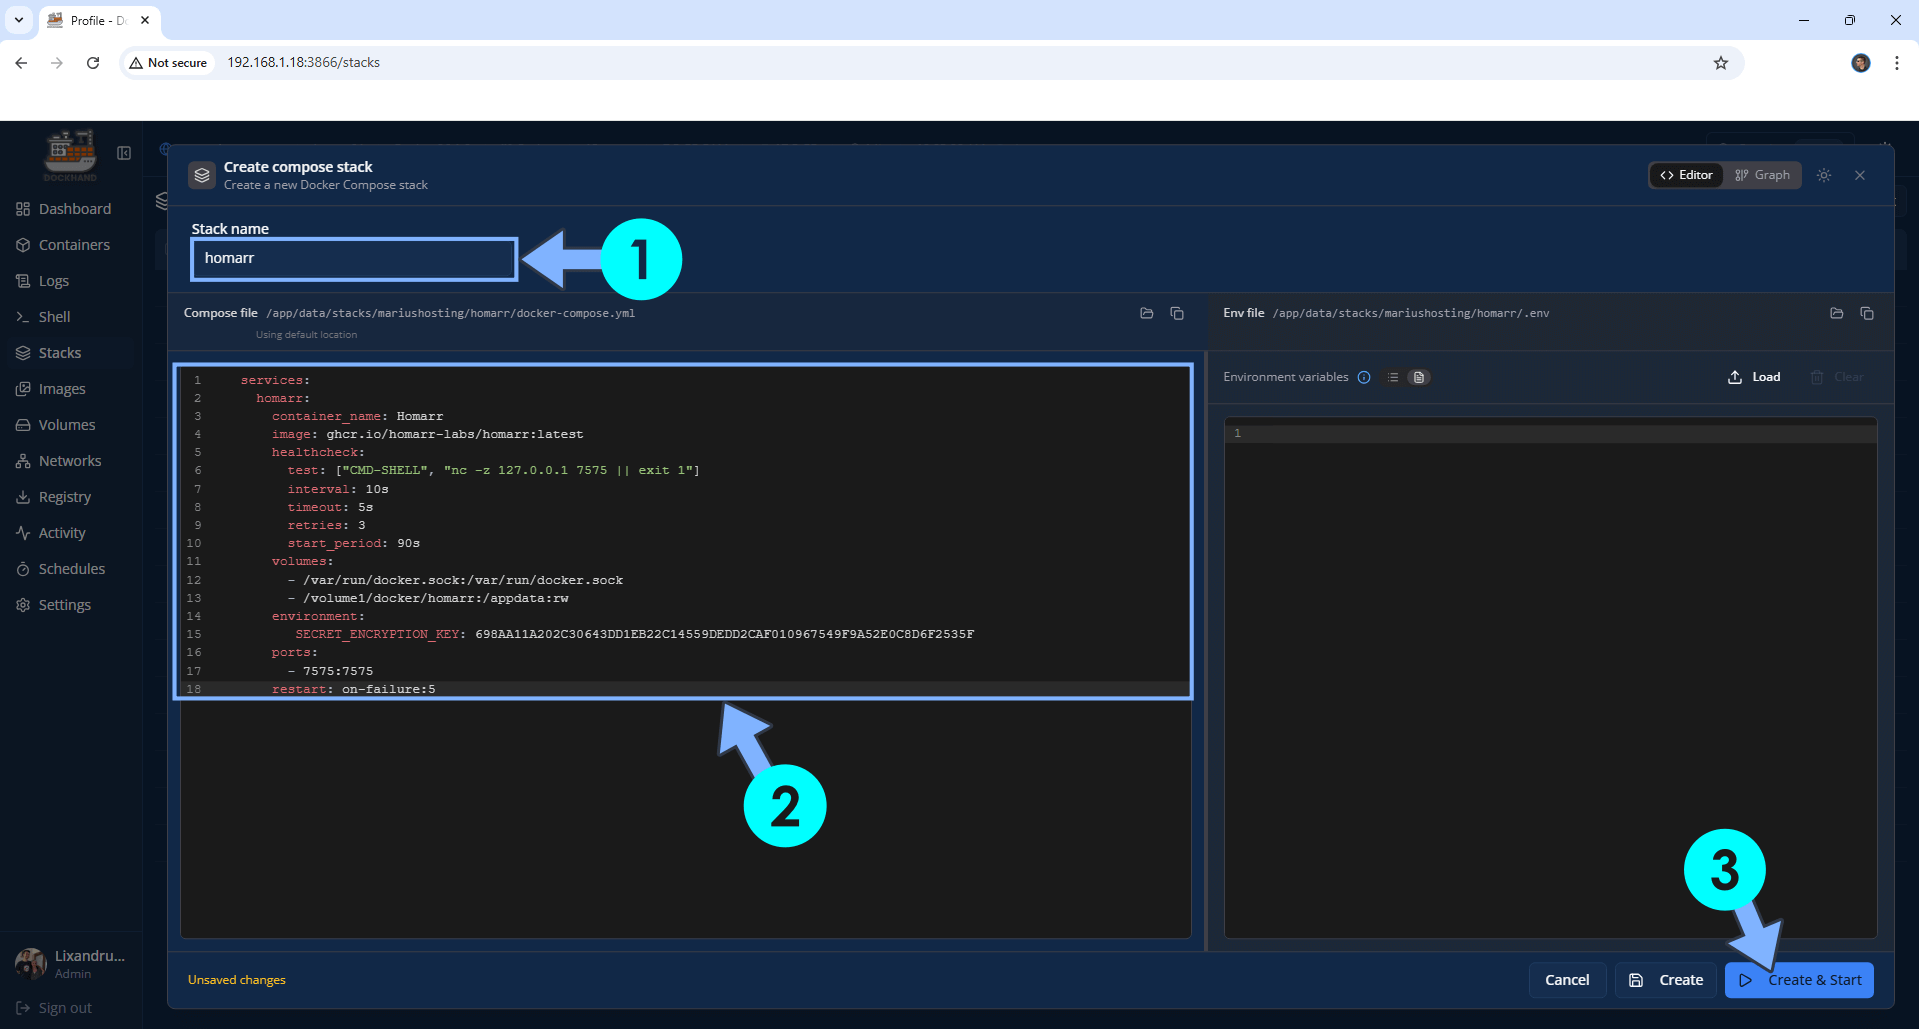
Task: Switch to the Graph tab
Action: [1762, 175]
